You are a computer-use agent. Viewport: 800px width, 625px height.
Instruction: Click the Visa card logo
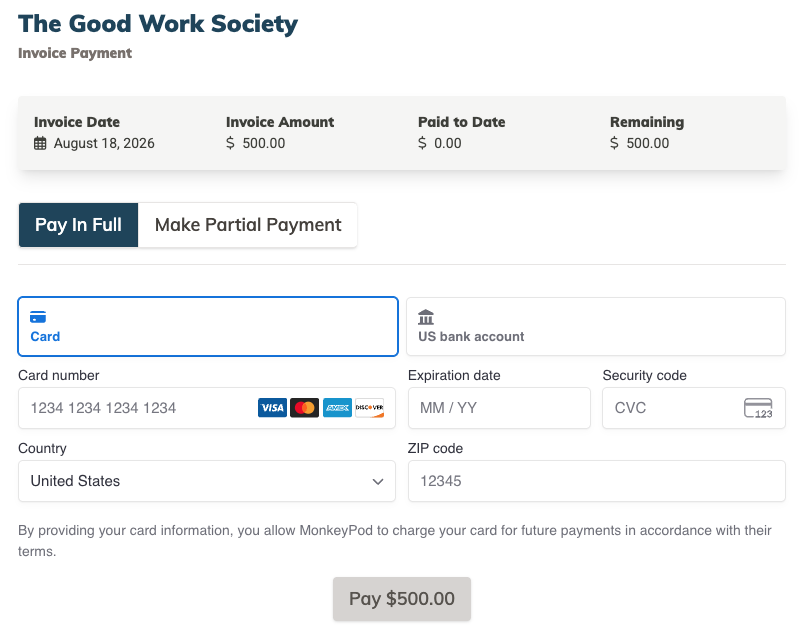[x=272, y=408]
